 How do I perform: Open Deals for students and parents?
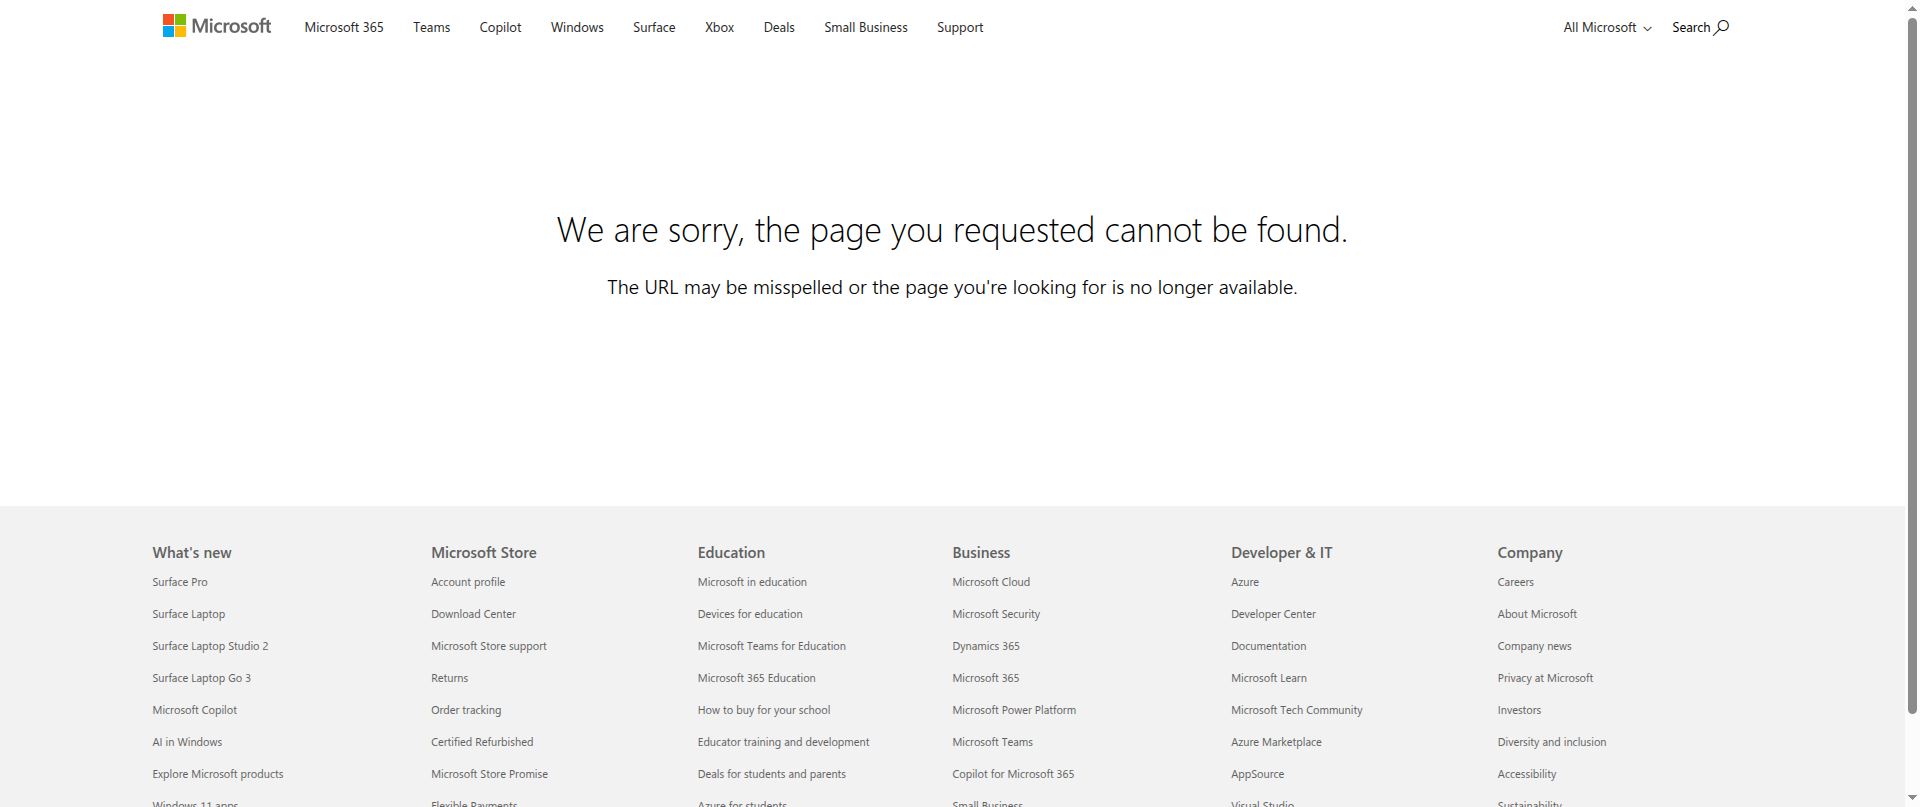tap(772, 774)
